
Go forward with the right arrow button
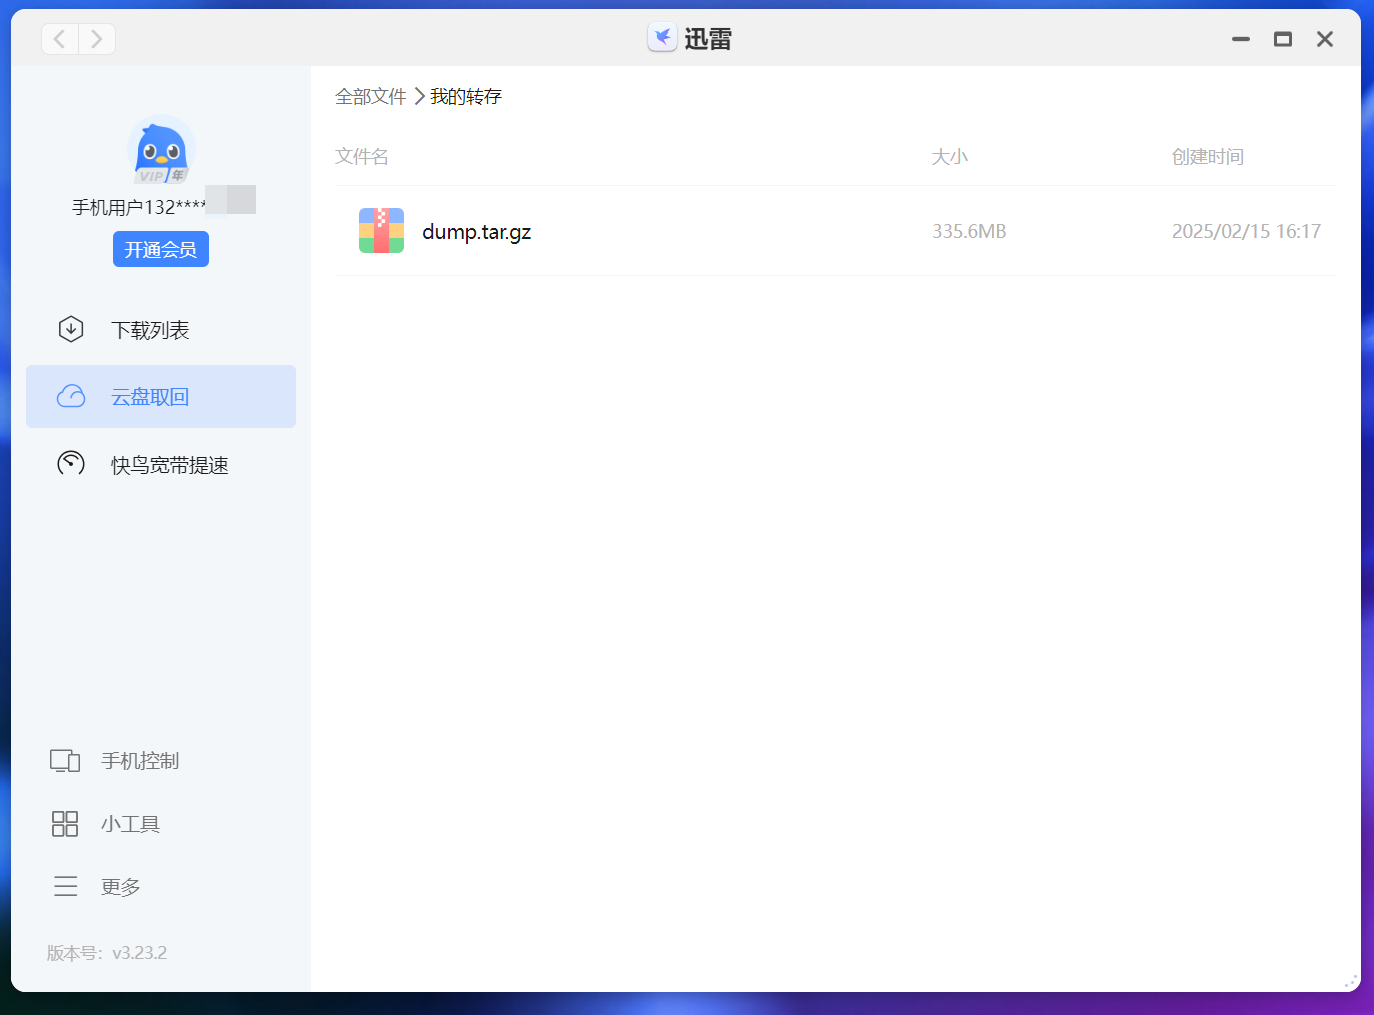pyautogui.click(x=97, y=39)
